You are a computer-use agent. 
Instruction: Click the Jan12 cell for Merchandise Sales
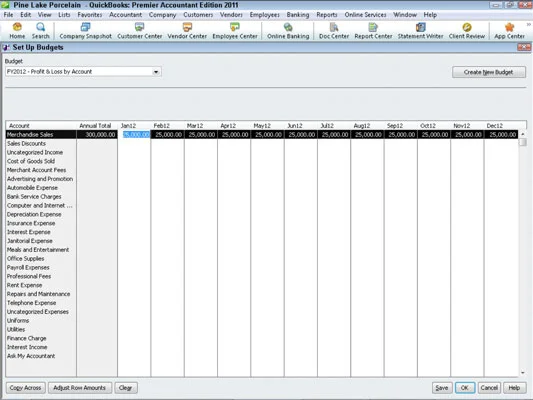tap(134, 135)
